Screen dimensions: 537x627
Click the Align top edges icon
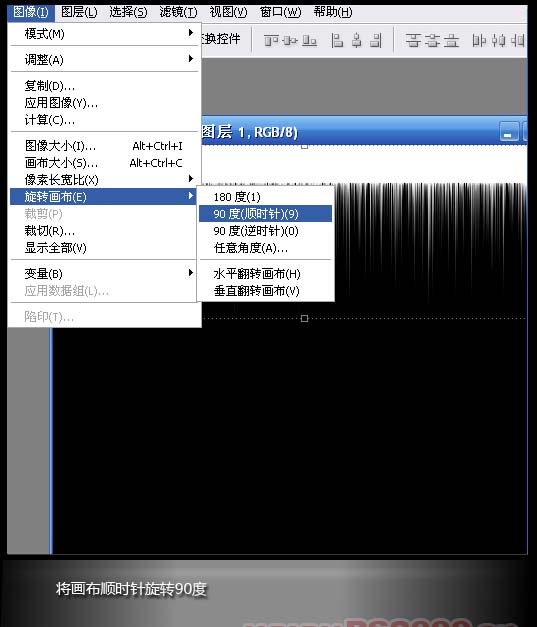pos(271,40)
